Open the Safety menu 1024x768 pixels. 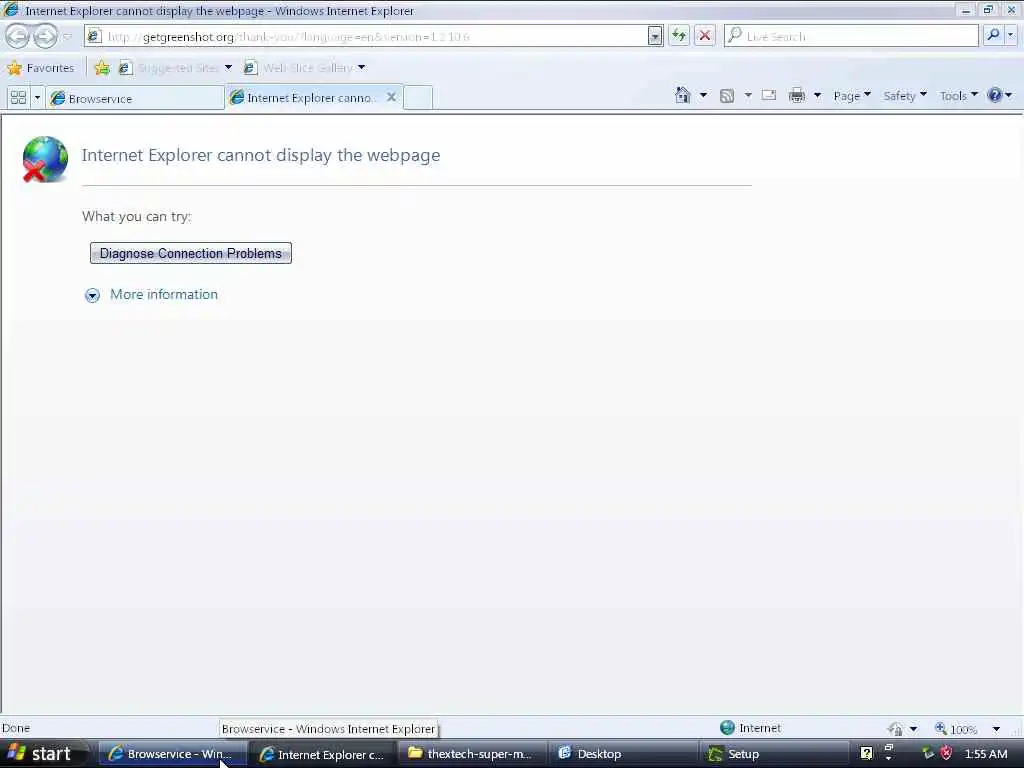tap(905, 95)
